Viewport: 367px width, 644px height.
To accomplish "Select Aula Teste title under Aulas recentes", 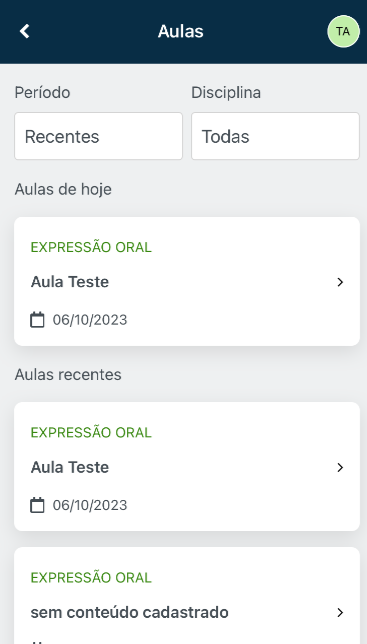I will click(x=70, y=467).
